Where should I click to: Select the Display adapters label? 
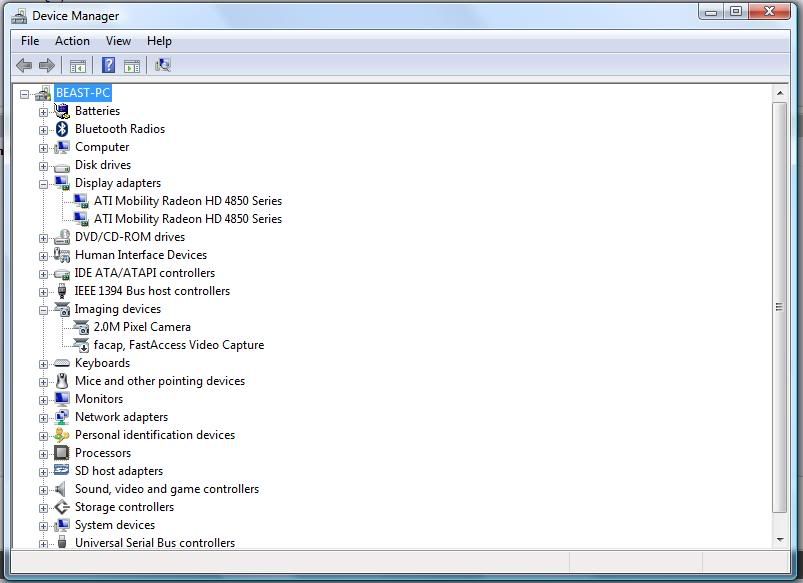coord(118,183)
